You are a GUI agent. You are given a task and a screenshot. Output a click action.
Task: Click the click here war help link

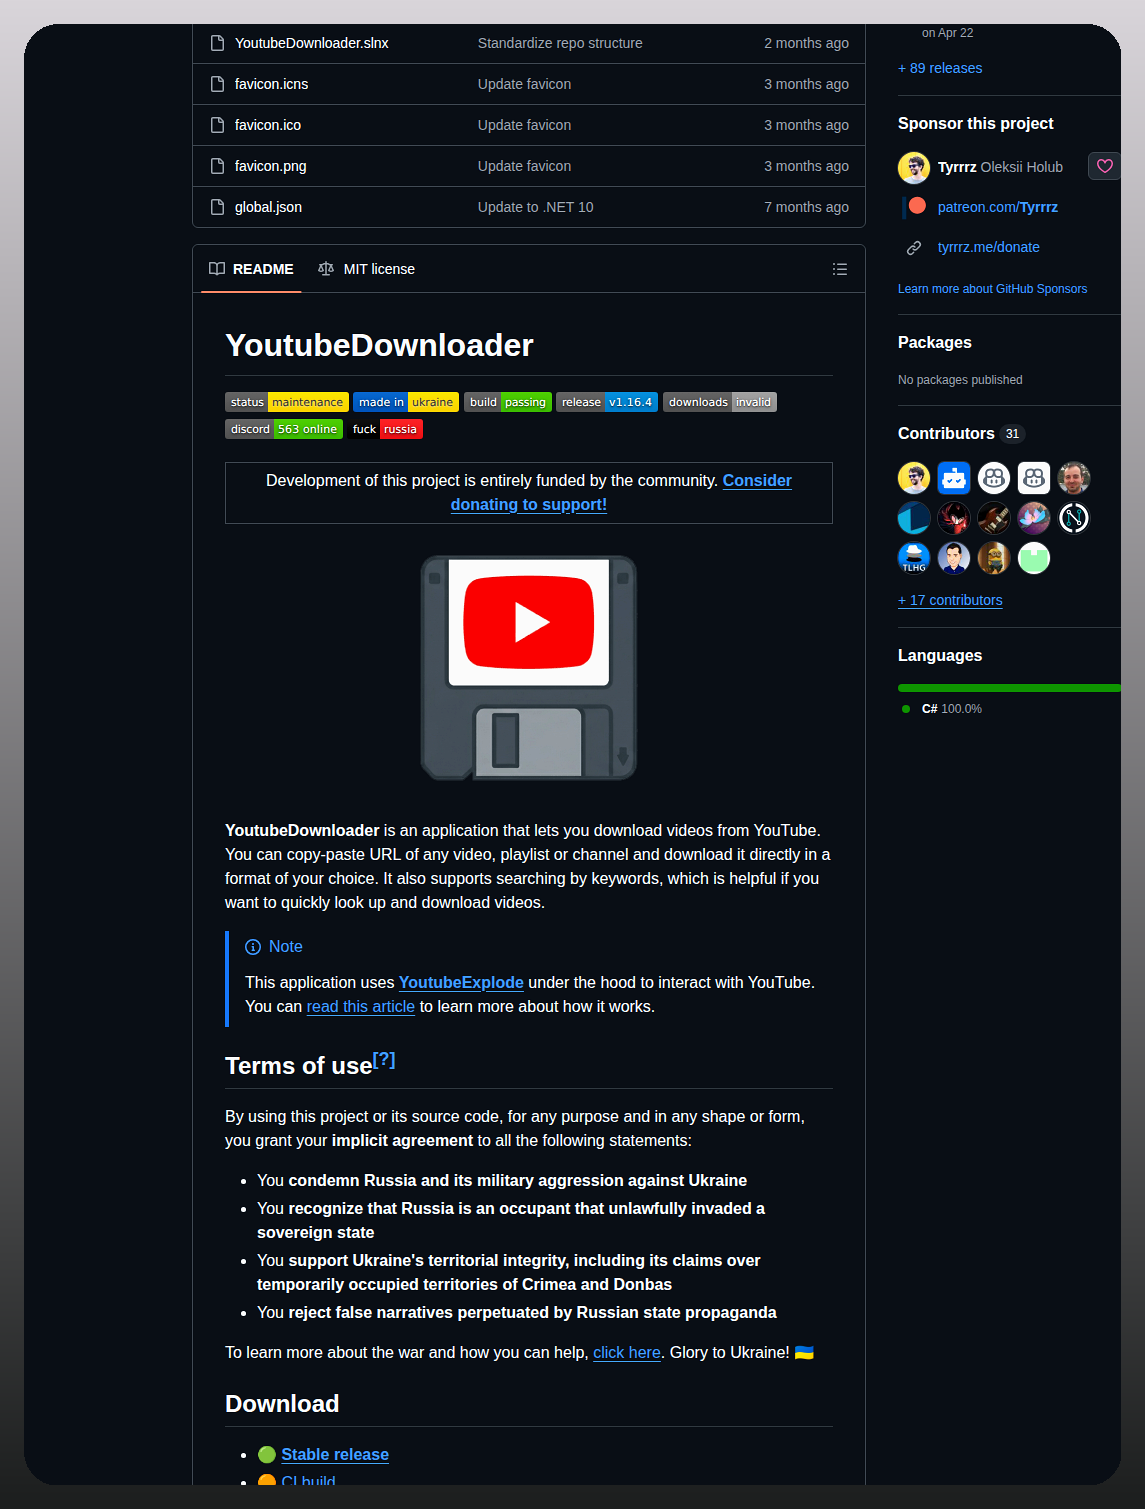click(627, 1352)
